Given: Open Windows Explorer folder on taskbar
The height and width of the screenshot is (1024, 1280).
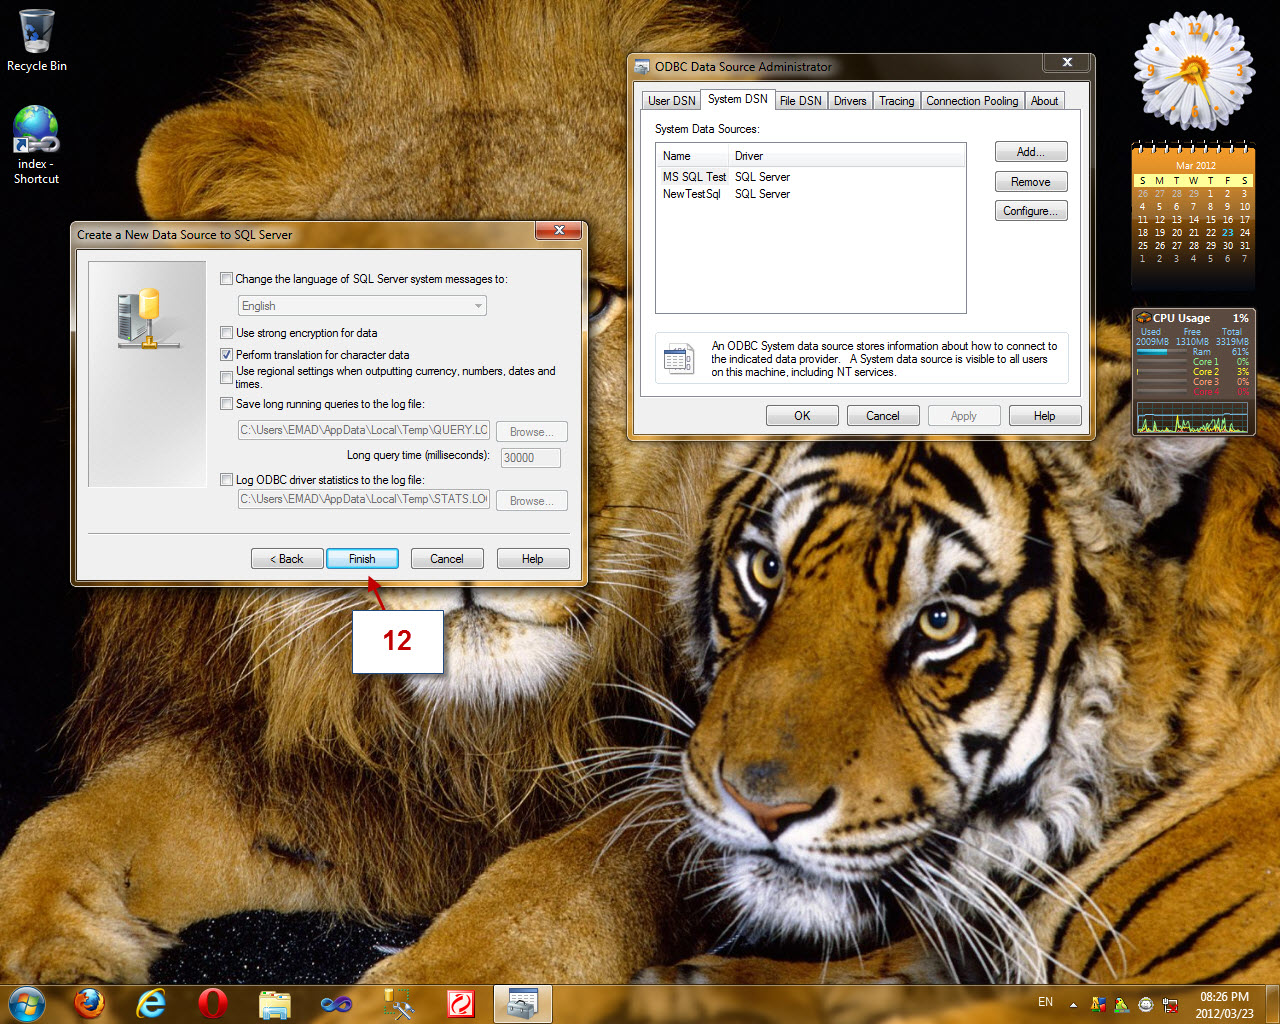Looking at the screenshot, I should click(274, 1003).
